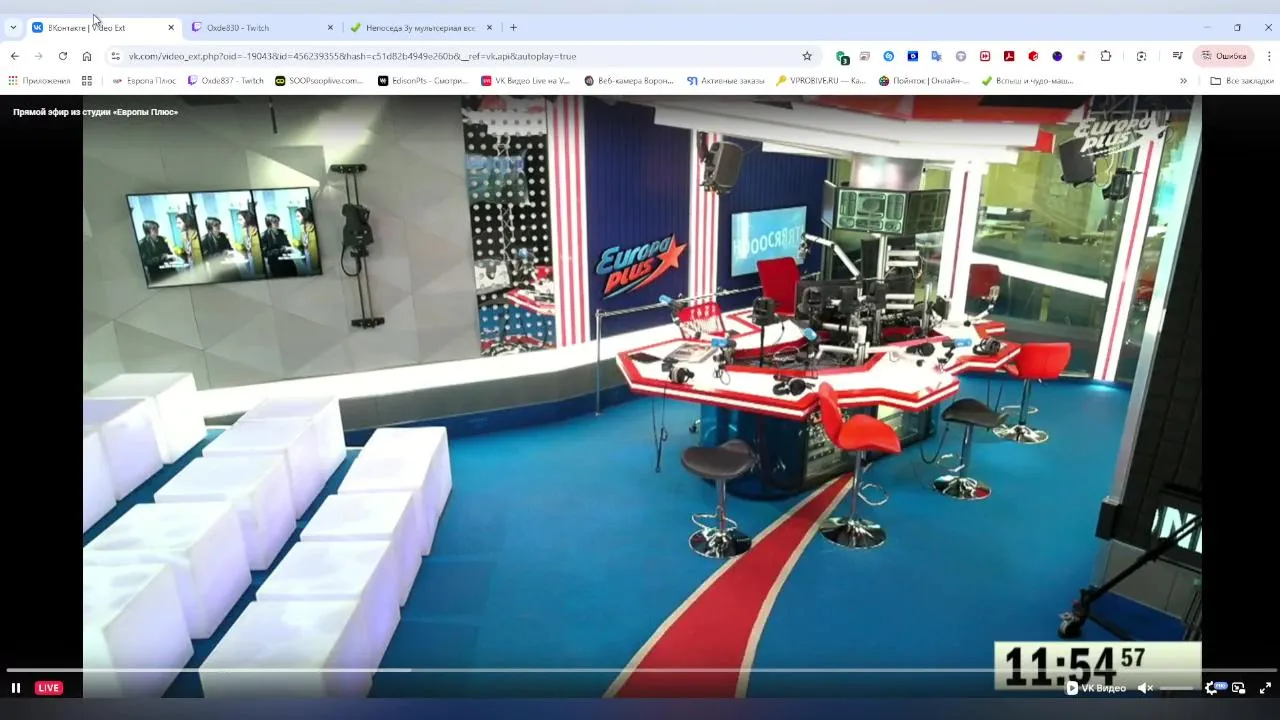Open the SOOPsooplive.com bookmark
Image resolution: width=1280 pixels, height=720 pixels.
point(320,81)
